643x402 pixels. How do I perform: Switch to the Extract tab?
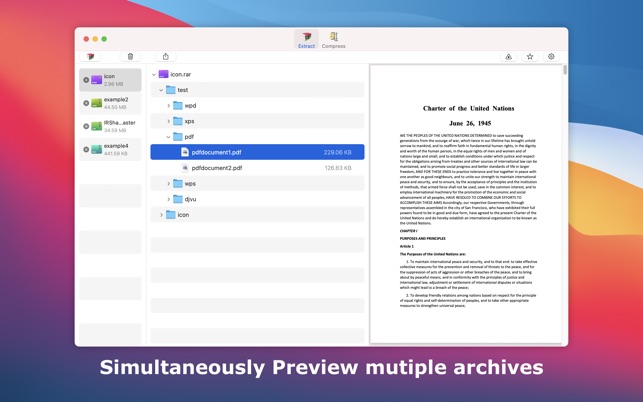coord(306,40)
